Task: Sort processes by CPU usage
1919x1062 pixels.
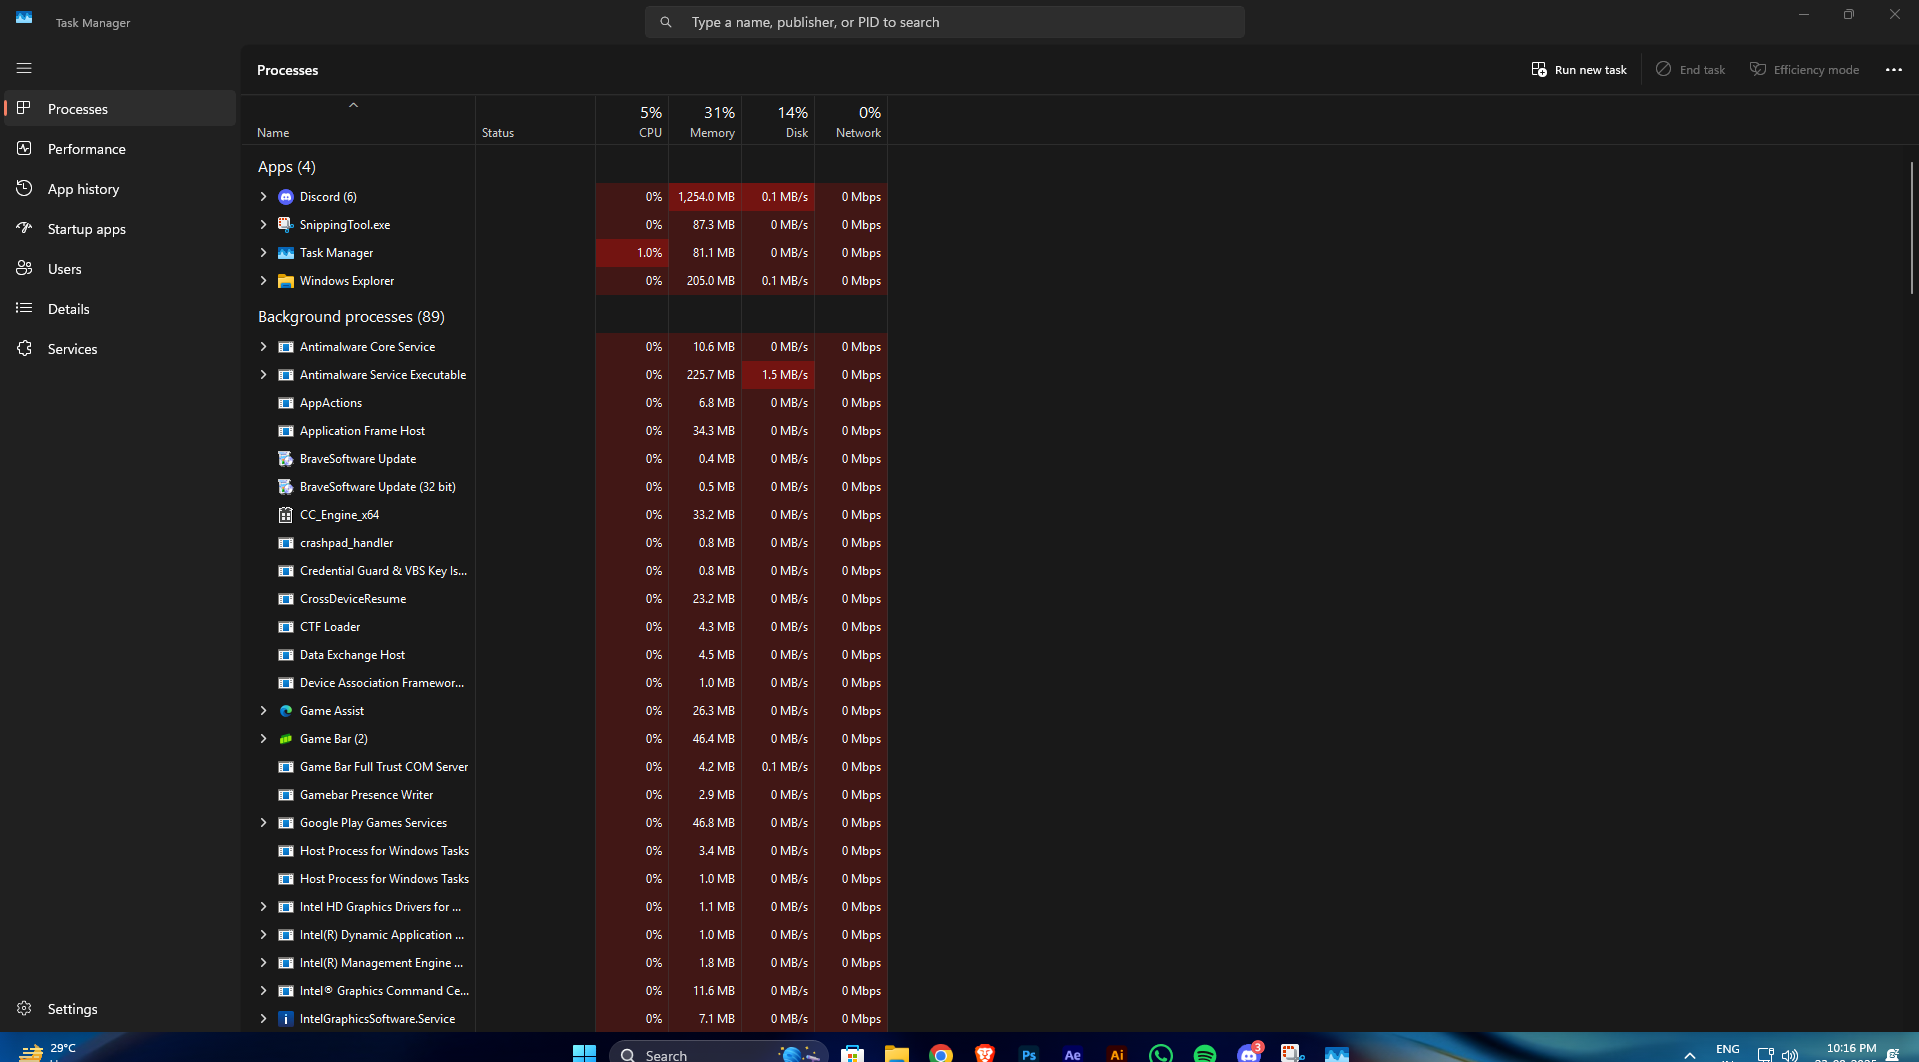Action: (x=632, y=121)
